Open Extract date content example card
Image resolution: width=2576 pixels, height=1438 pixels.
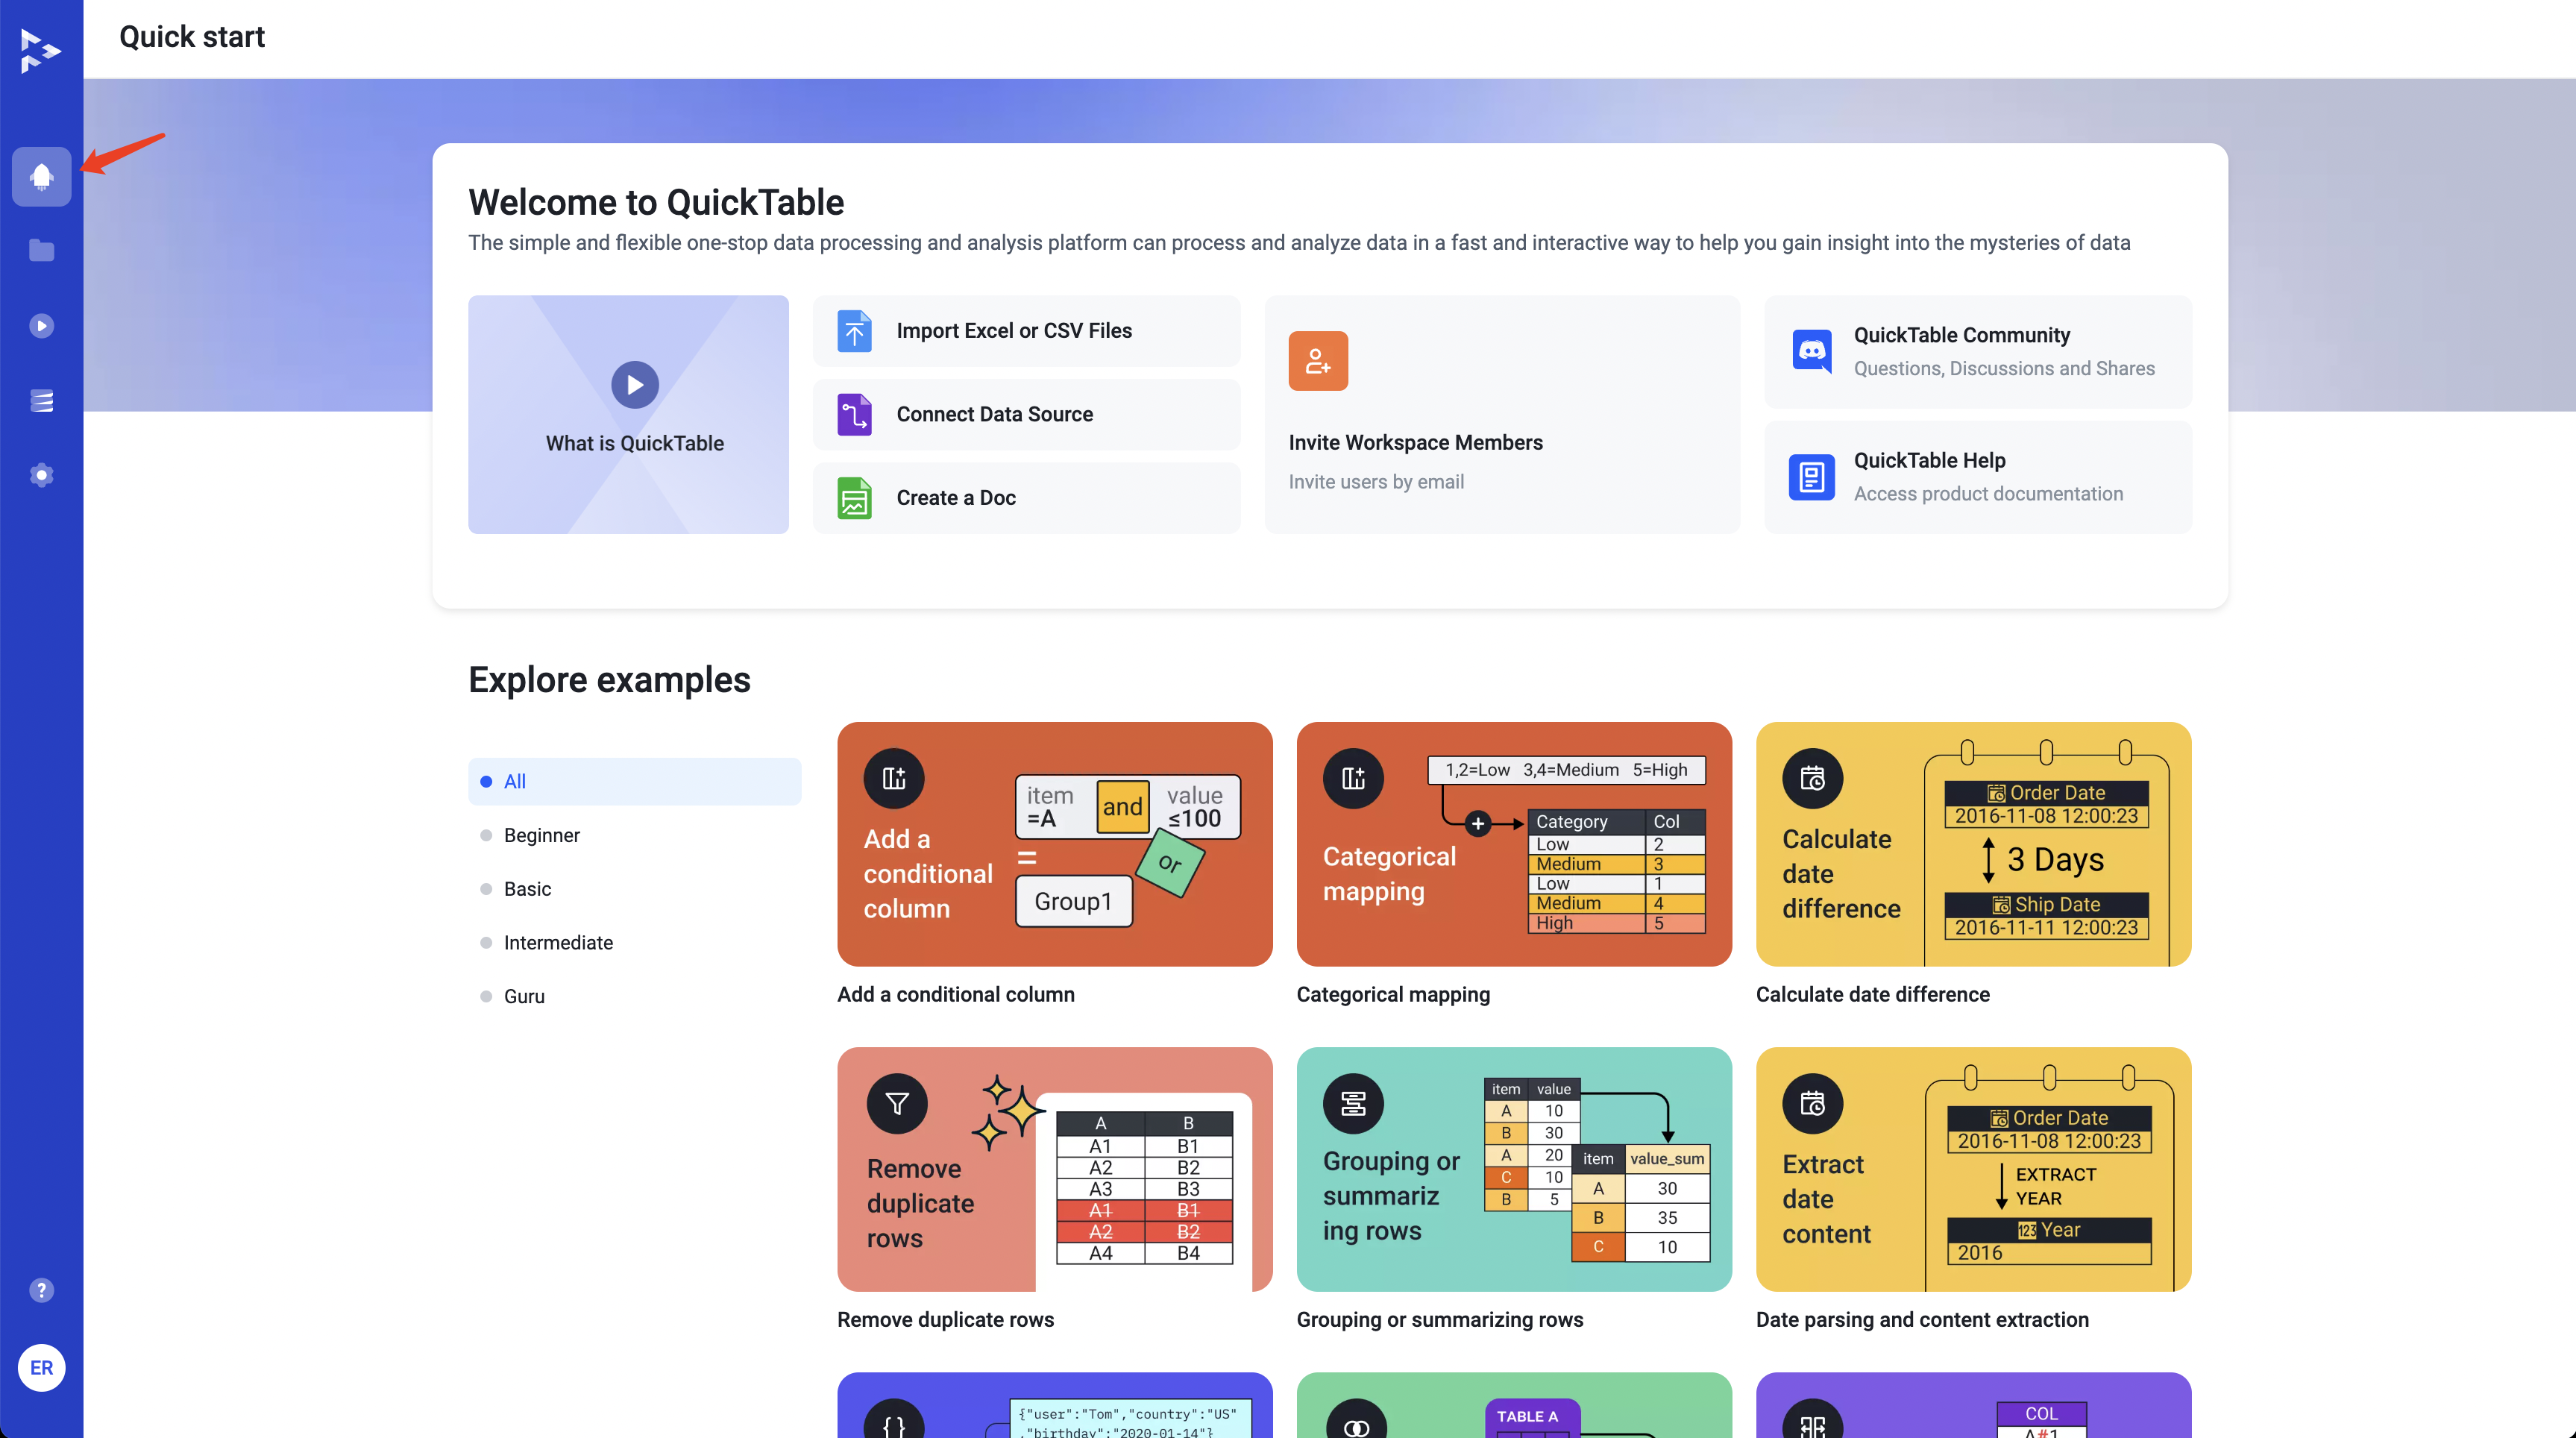1974,1169
